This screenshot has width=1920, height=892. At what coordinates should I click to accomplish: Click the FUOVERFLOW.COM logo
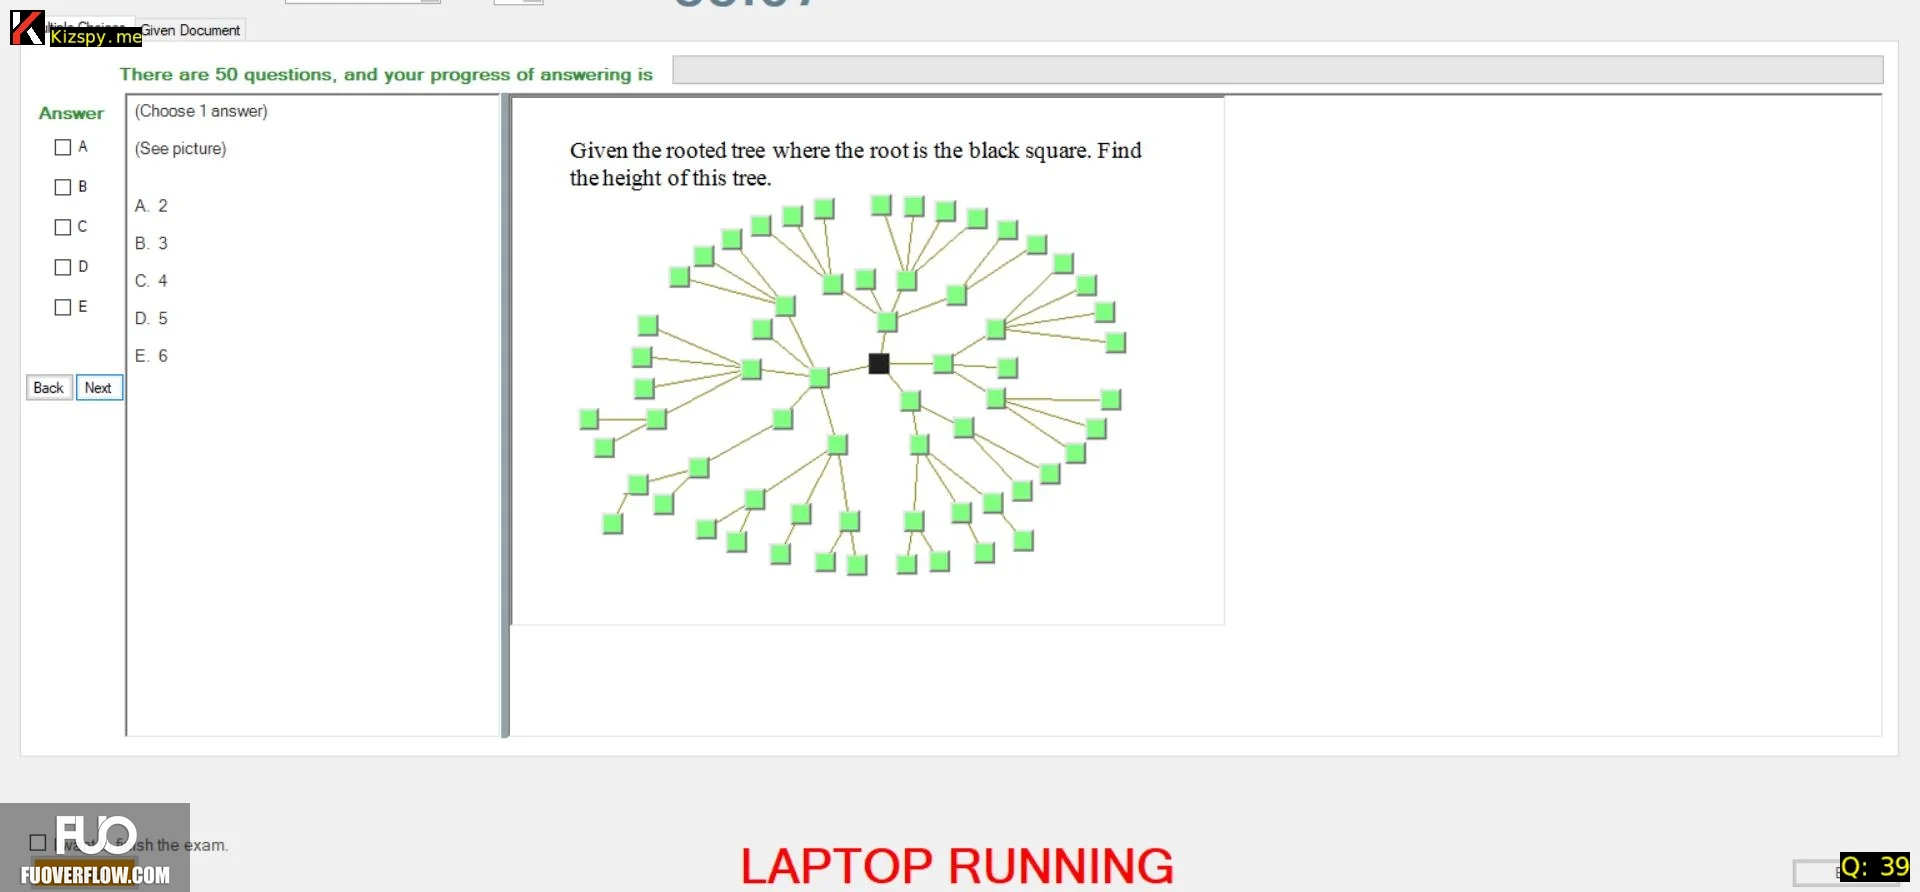point(95,848)
